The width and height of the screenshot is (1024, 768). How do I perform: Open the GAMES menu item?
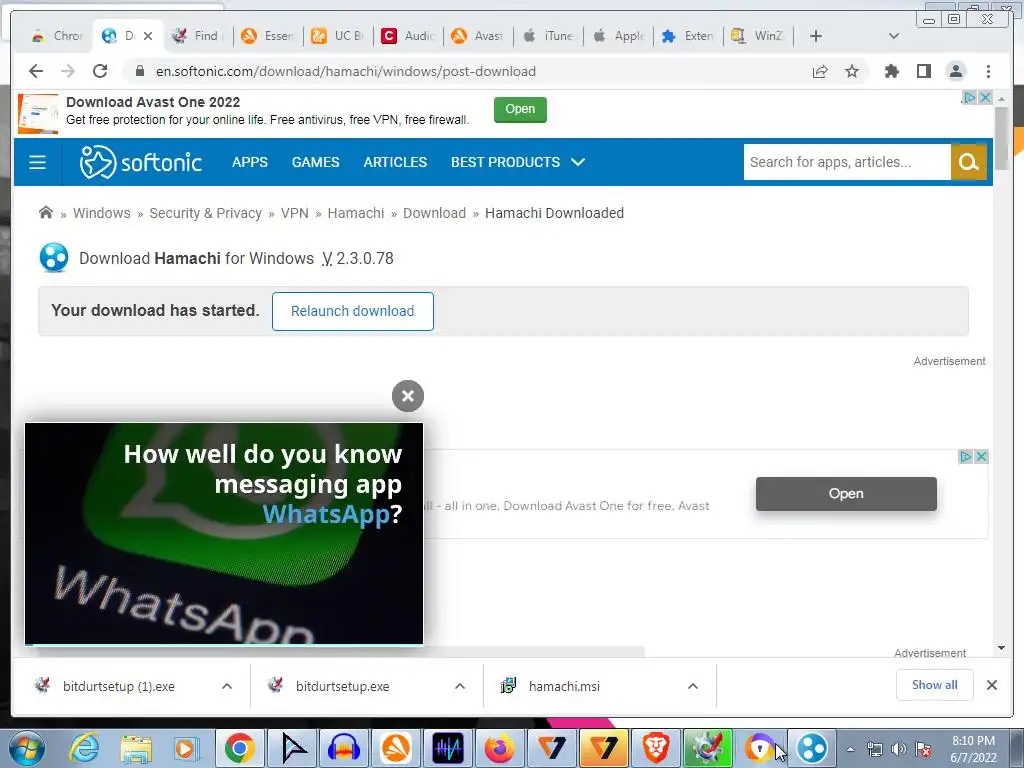[x=315, y=162]
